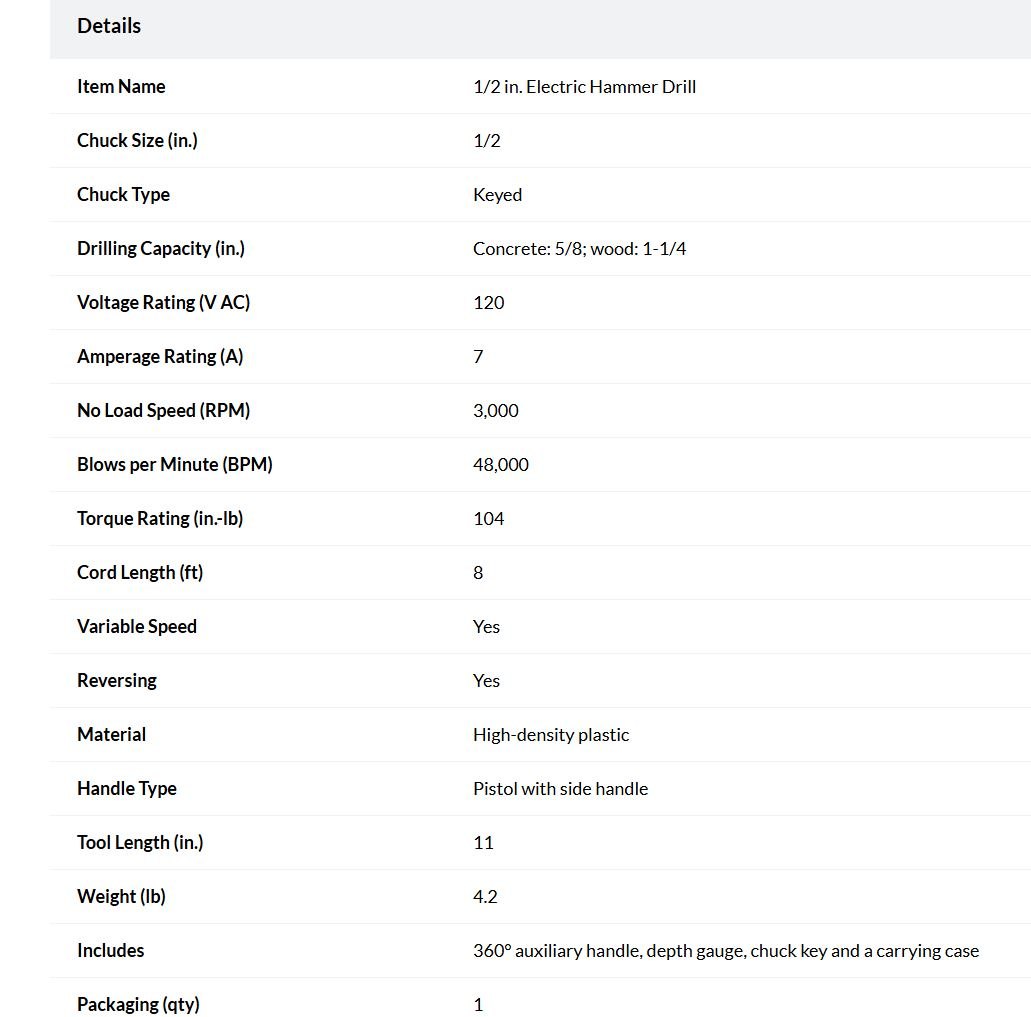Image resolution: width=1031 pixels, height=1017 pixels.
Task: Select the Pistol with side handle value
Action: point(560,789)
